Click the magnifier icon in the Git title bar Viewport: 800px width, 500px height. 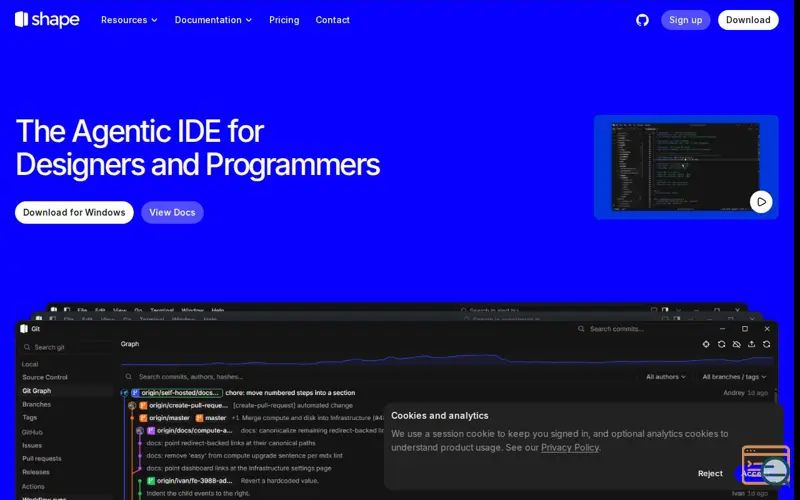click(x=581, y=329)
